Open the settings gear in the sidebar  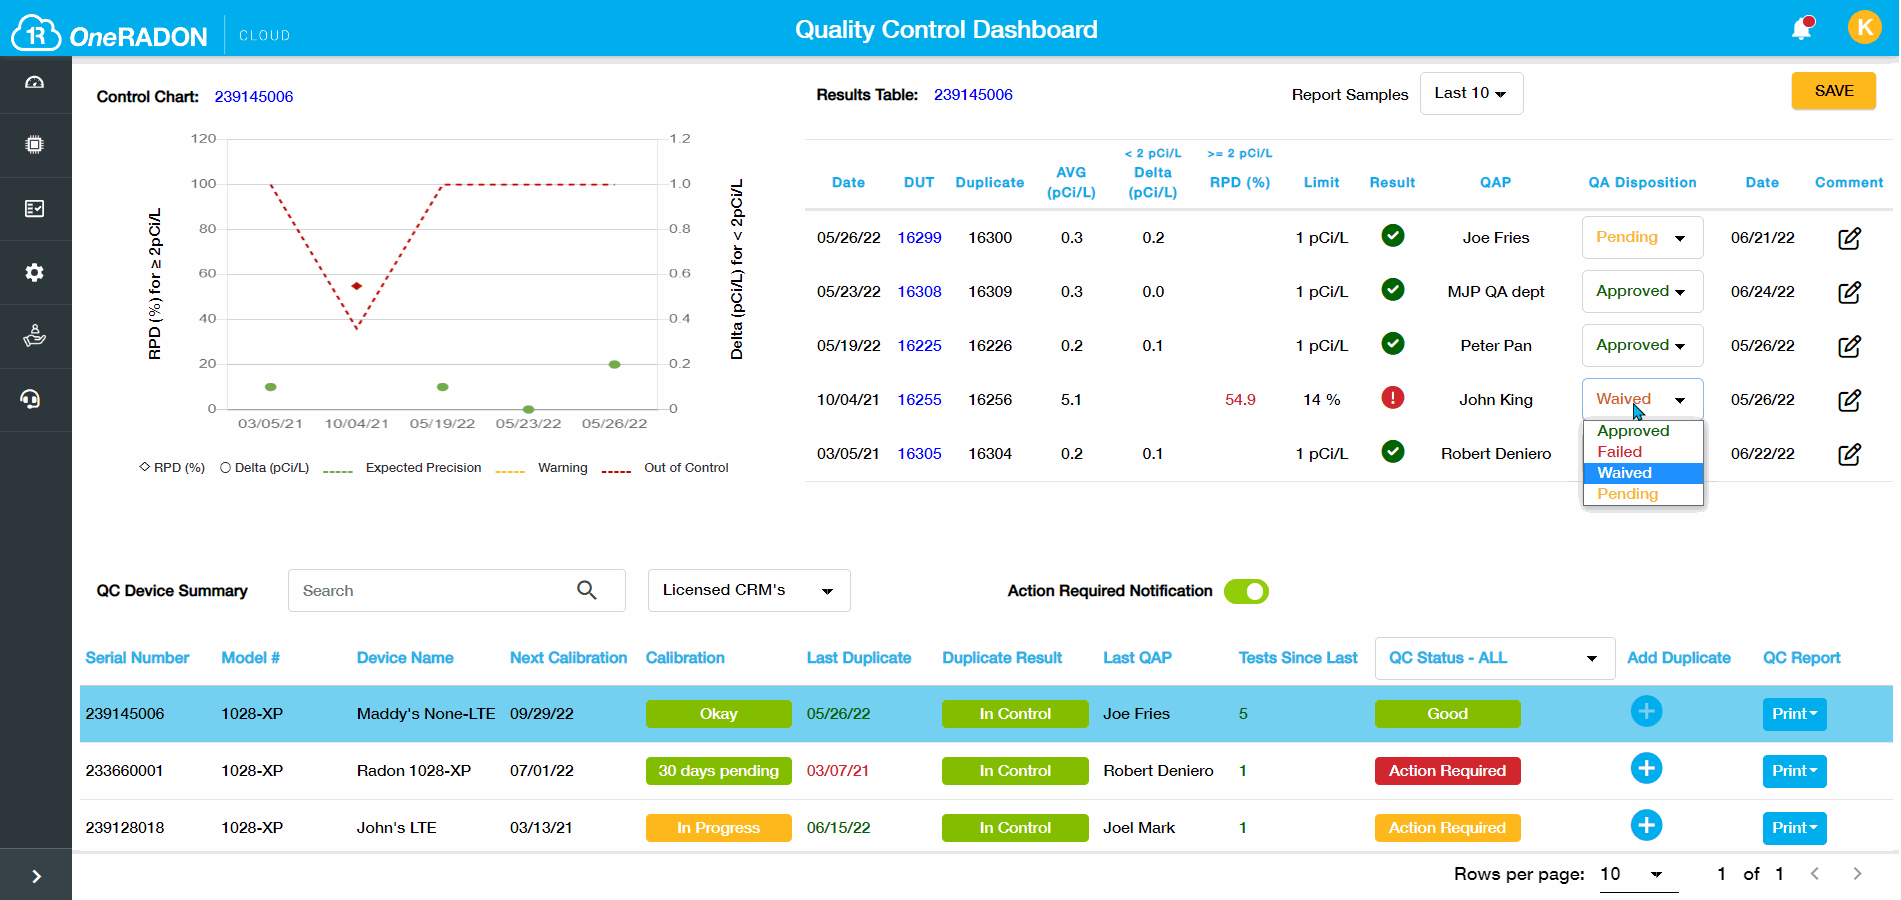35,272
